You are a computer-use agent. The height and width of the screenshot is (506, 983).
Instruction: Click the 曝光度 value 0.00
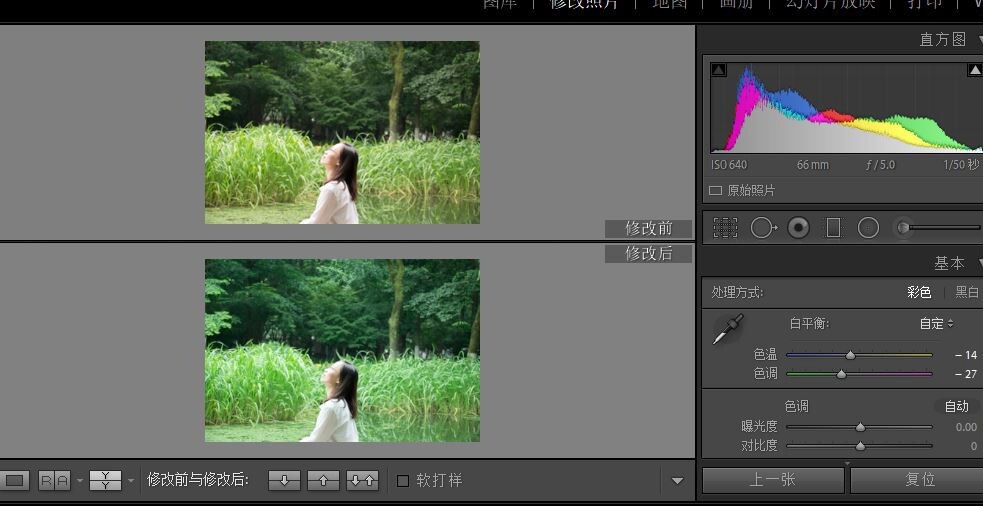click(x=966, y=427)
